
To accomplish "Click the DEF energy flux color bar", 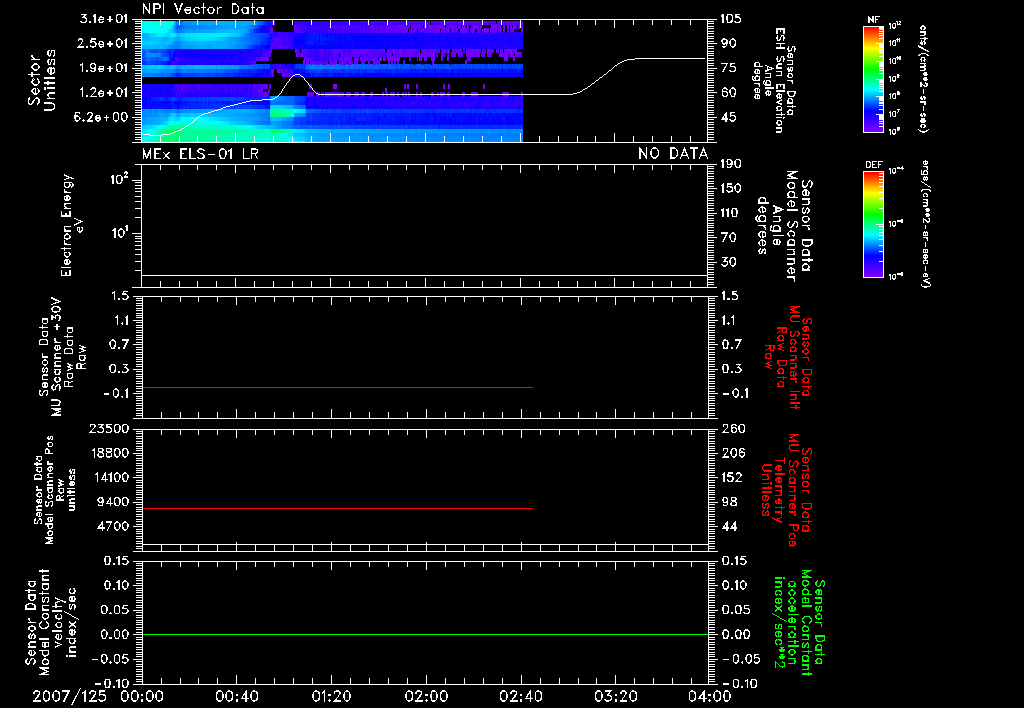I will pyautogui.click(x=873, y=224).
